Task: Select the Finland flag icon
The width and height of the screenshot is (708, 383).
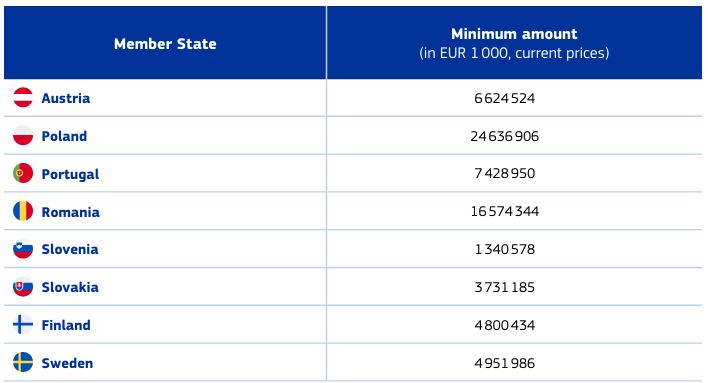Action: pyautogui.click(x=23, y=325)
